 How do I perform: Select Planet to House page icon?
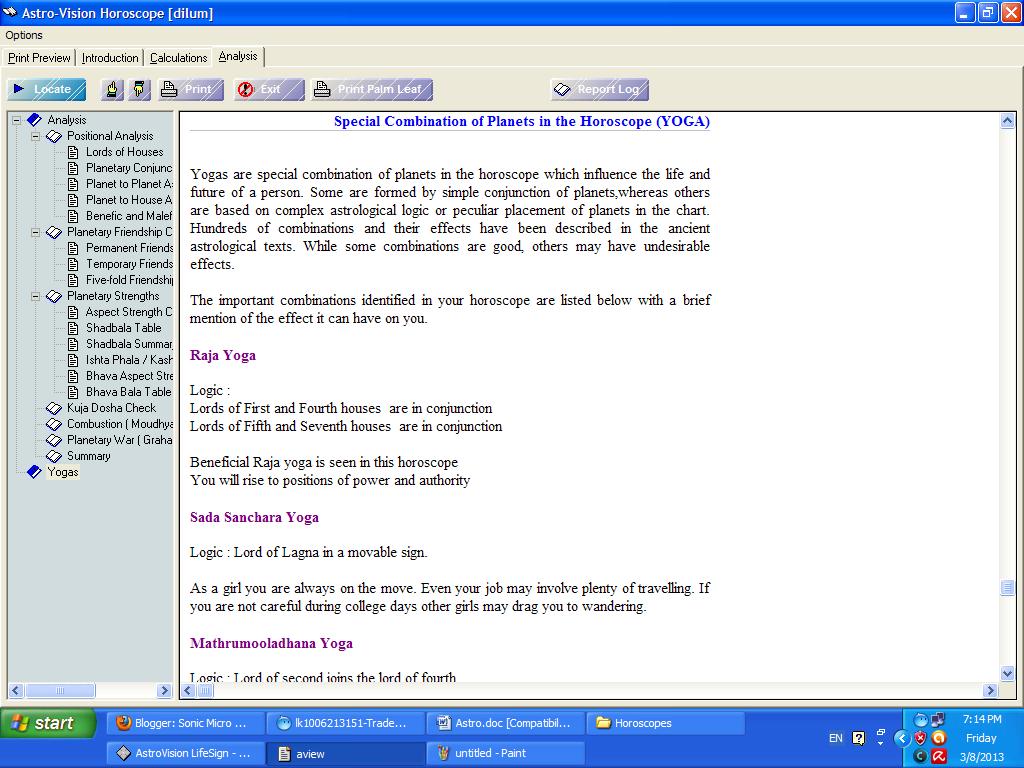[73, 200]
